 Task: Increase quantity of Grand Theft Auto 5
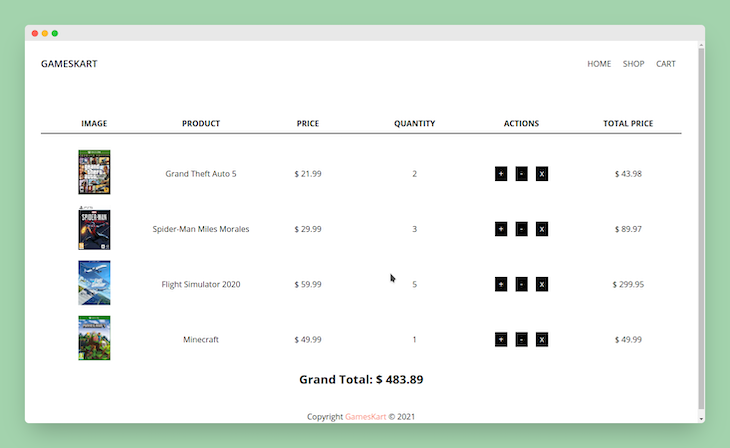click(x=501, y=174)
